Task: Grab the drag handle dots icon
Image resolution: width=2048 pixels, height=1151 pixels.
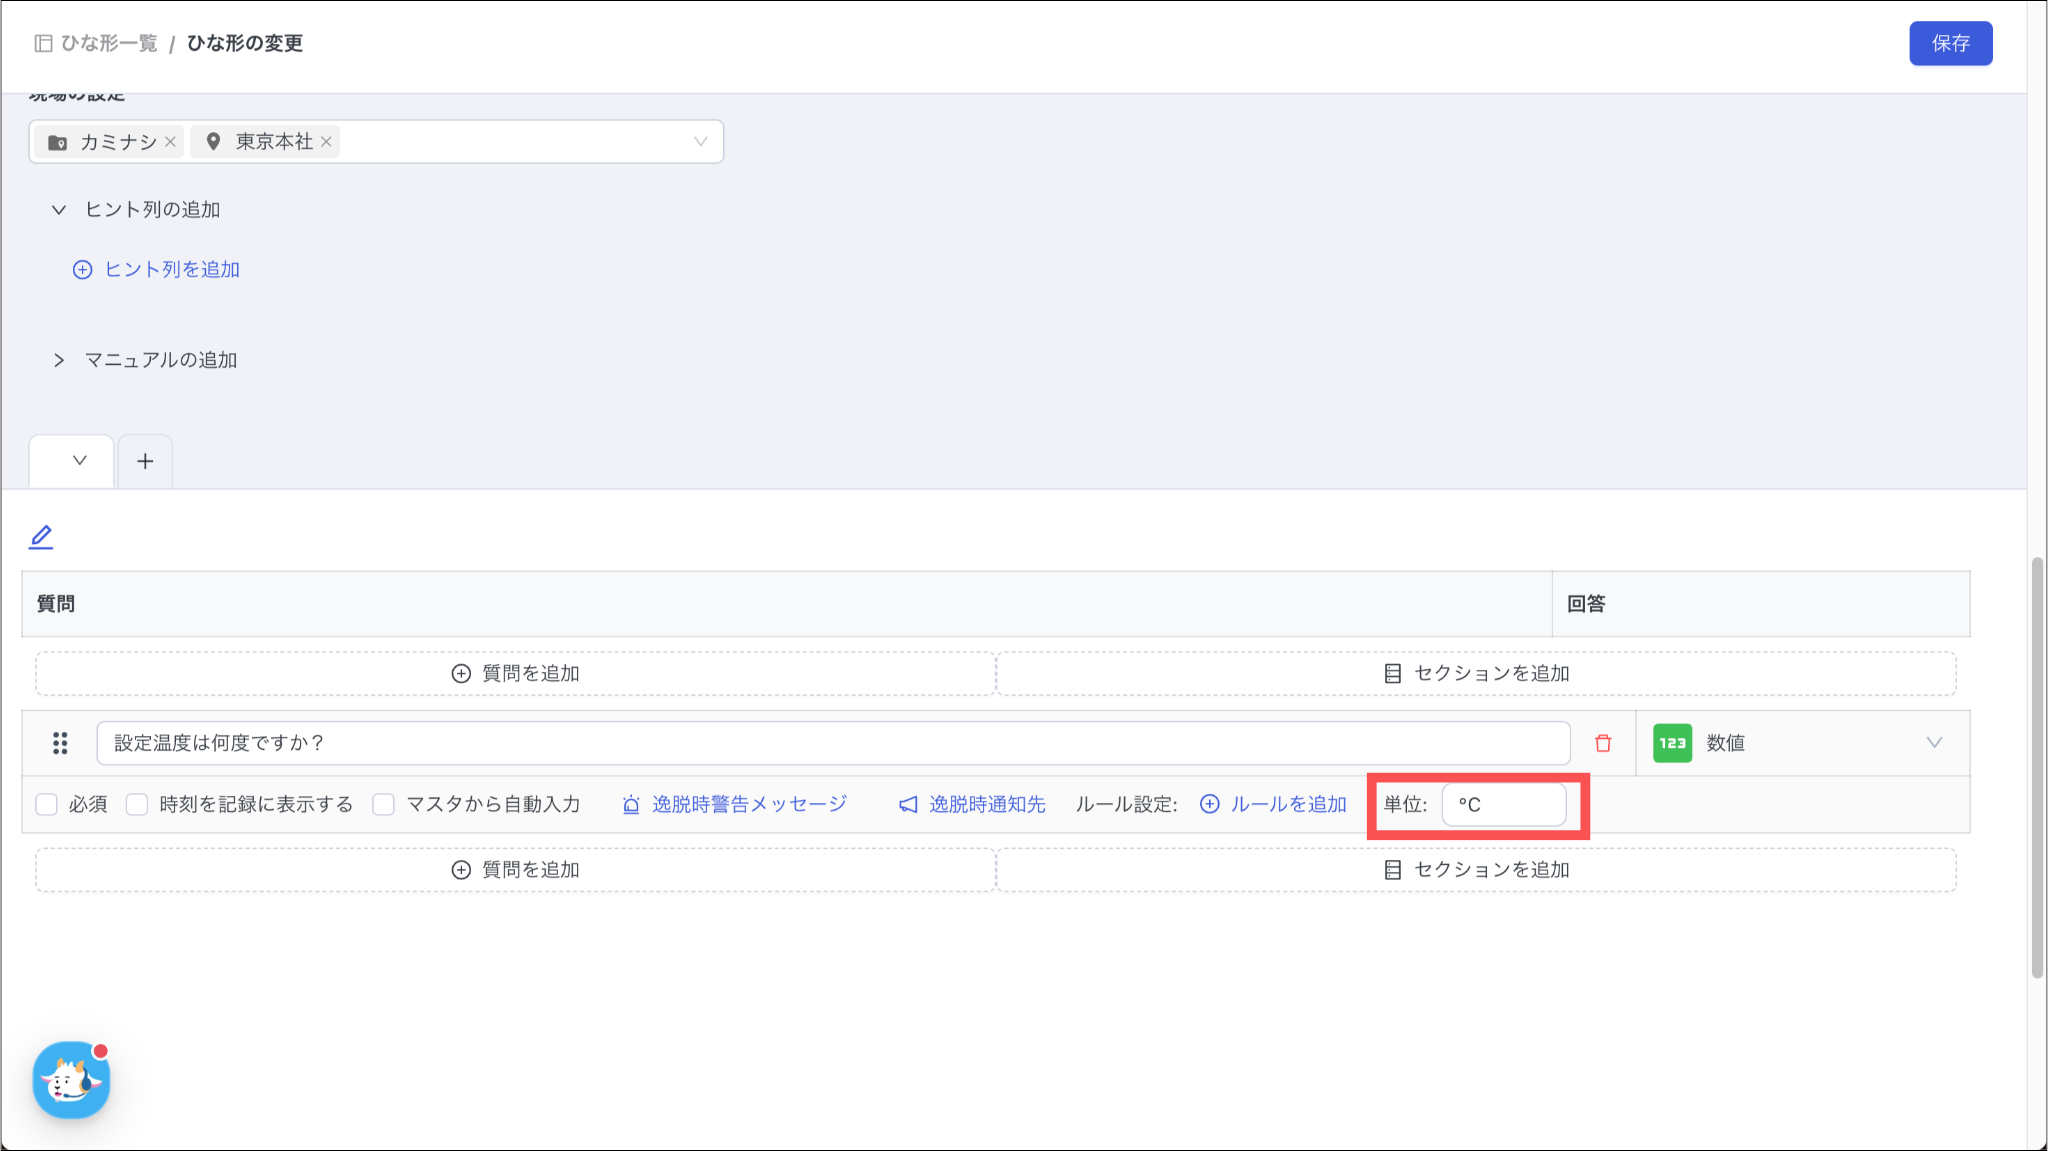Action: (x=60, y=743)
